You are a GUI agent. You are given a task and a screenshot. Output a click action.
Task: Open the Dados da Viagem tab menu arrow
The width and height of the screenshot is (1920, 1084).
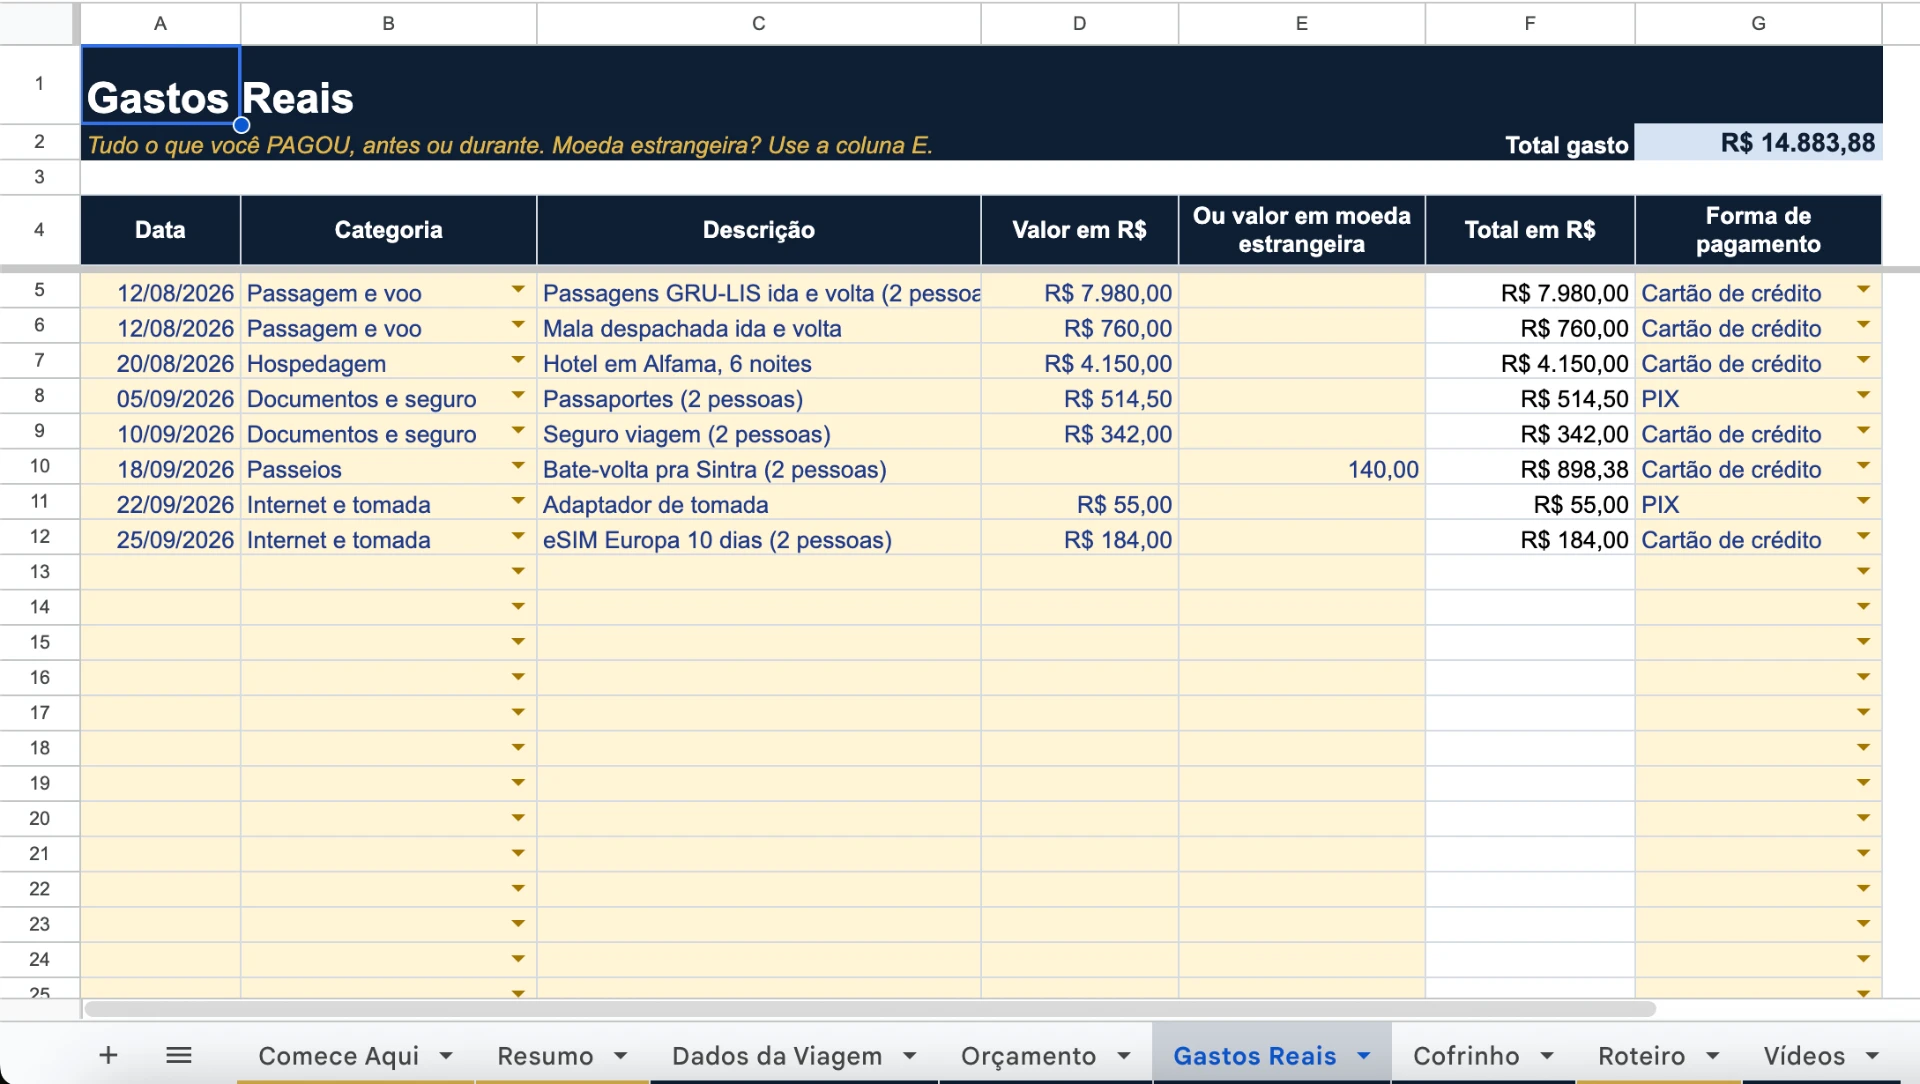pos(909,1056)
